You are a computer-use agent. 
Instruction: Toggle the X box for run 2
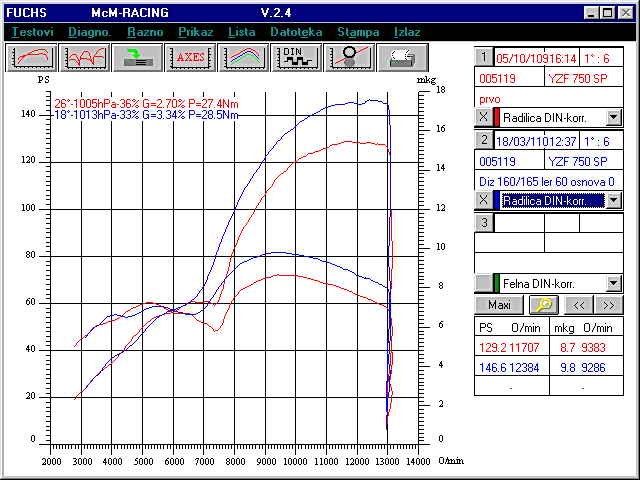tap(483, 200)
